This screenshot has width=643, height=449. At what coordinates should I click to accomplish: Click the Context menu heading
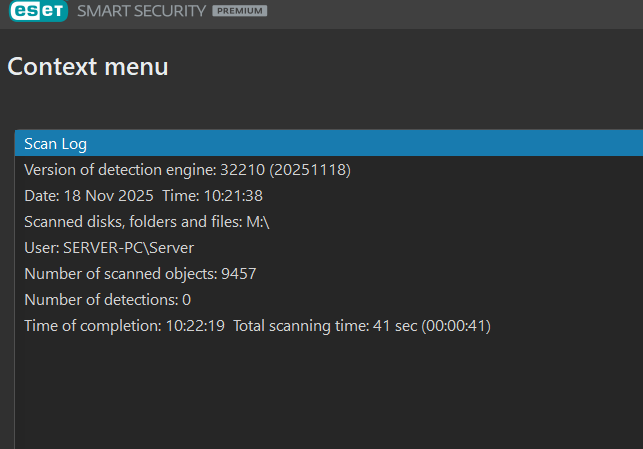pos(88,67)
